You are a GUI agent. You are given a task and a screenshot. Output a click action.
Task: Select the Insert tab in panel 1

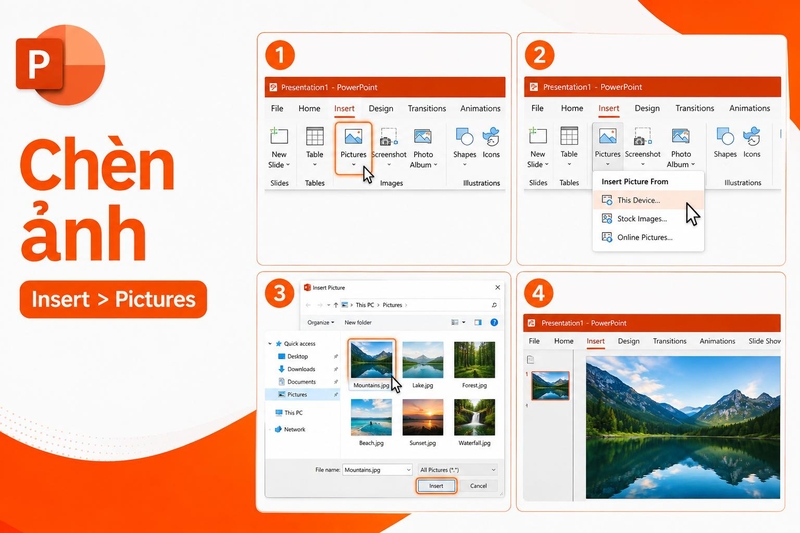(x=344, y=108)
